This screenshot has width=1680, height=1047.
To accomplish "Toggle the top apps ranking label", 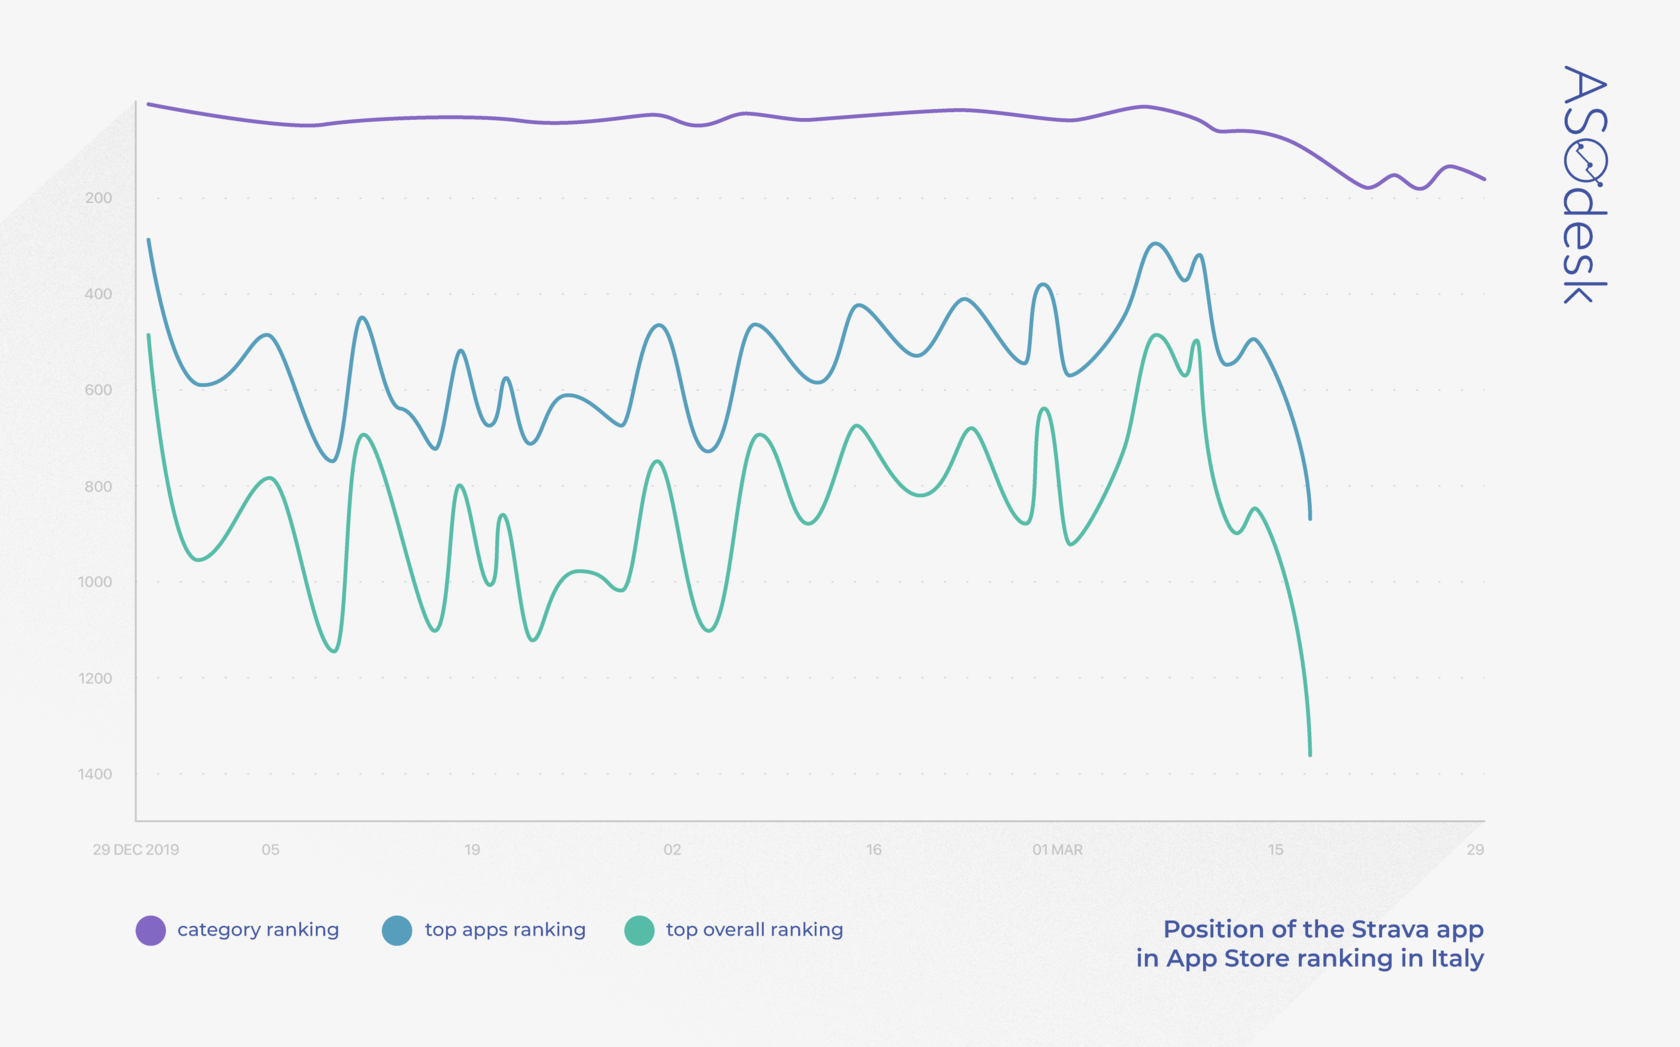I will click(505, 930).
